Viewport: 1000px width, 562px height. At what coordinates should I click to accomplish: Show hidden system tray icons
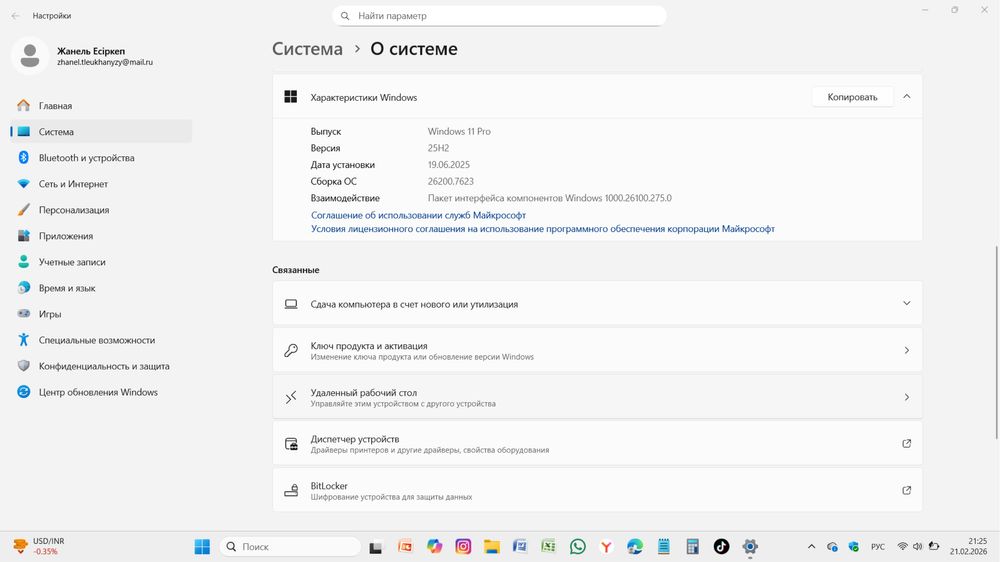(811, 547)
